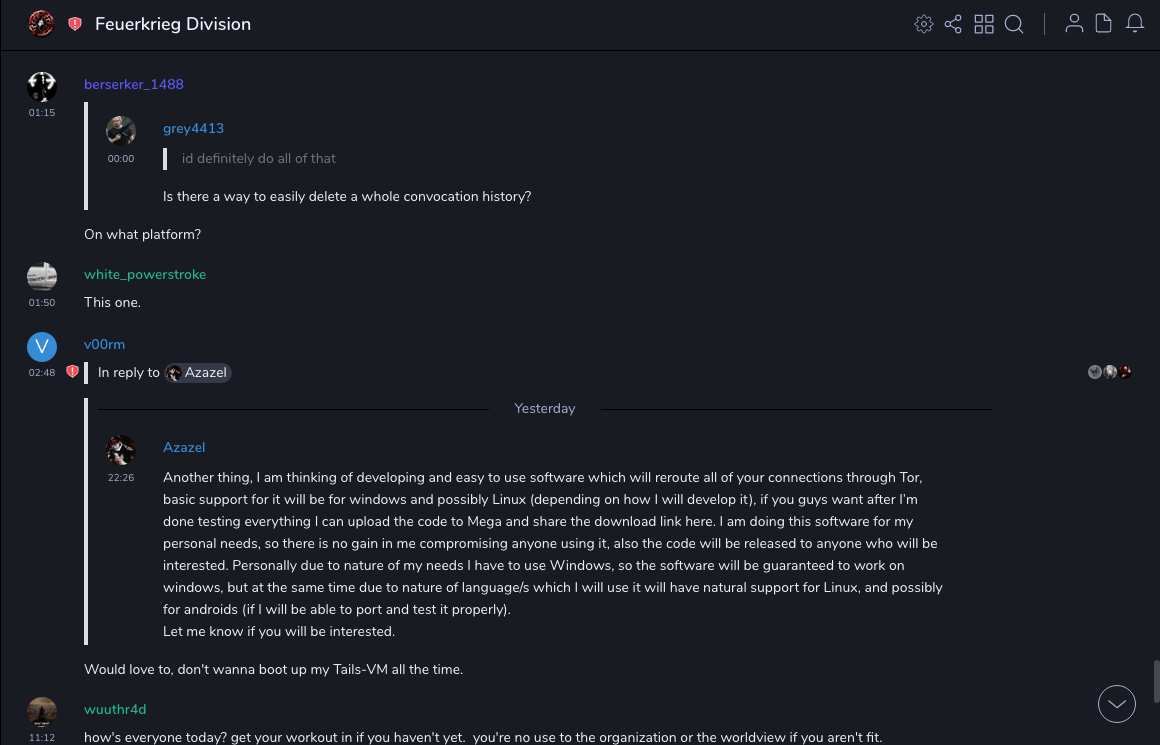Click the red shield badge beside room title
This screenshot has height=745, width=1160.
coord(75,24)
